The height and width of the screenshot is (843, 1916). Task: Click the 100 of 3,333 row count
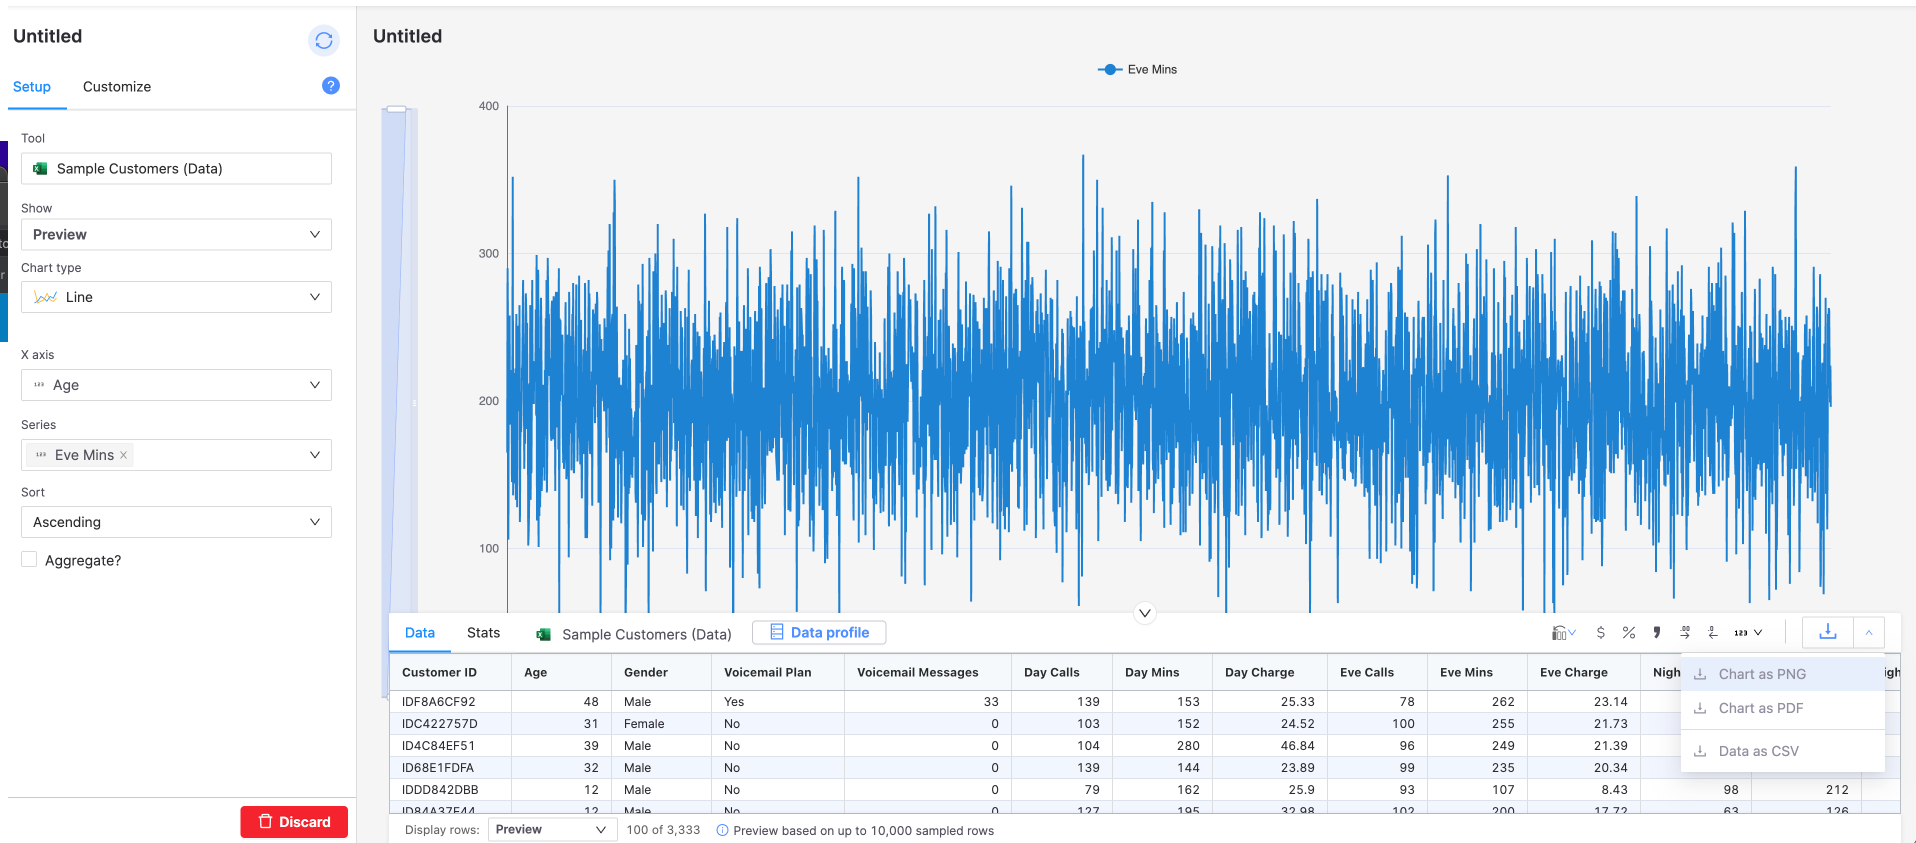pos(663,830)
